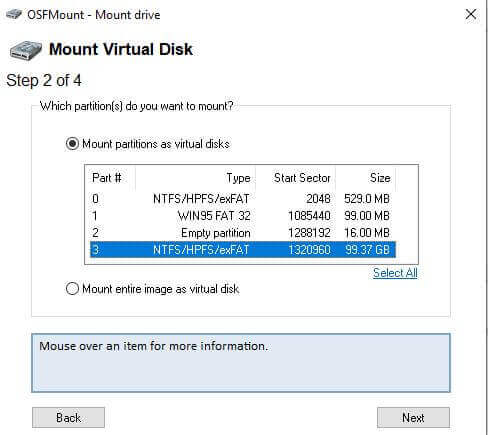488x435 pixels.
Task: Click start sector 1085440 cell
Action: pyautogui.click(x=309, y=216)
